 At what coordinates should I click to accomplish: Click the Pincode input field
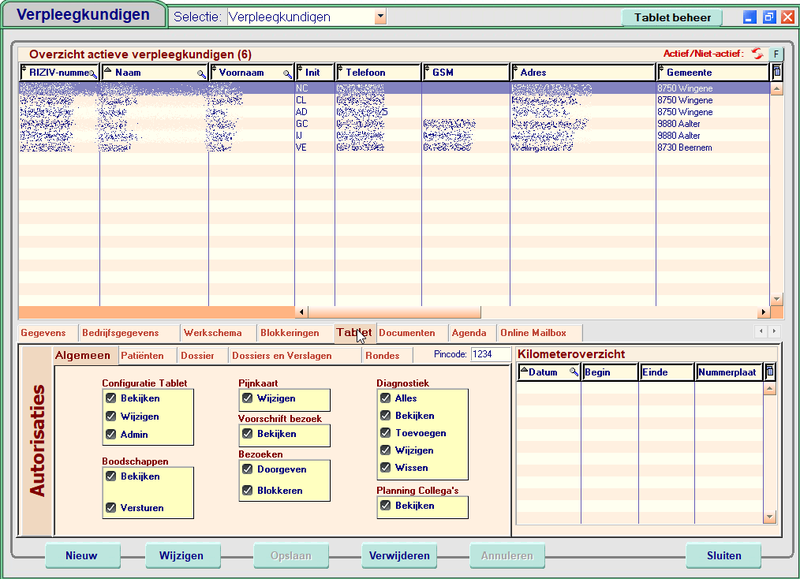490,354
